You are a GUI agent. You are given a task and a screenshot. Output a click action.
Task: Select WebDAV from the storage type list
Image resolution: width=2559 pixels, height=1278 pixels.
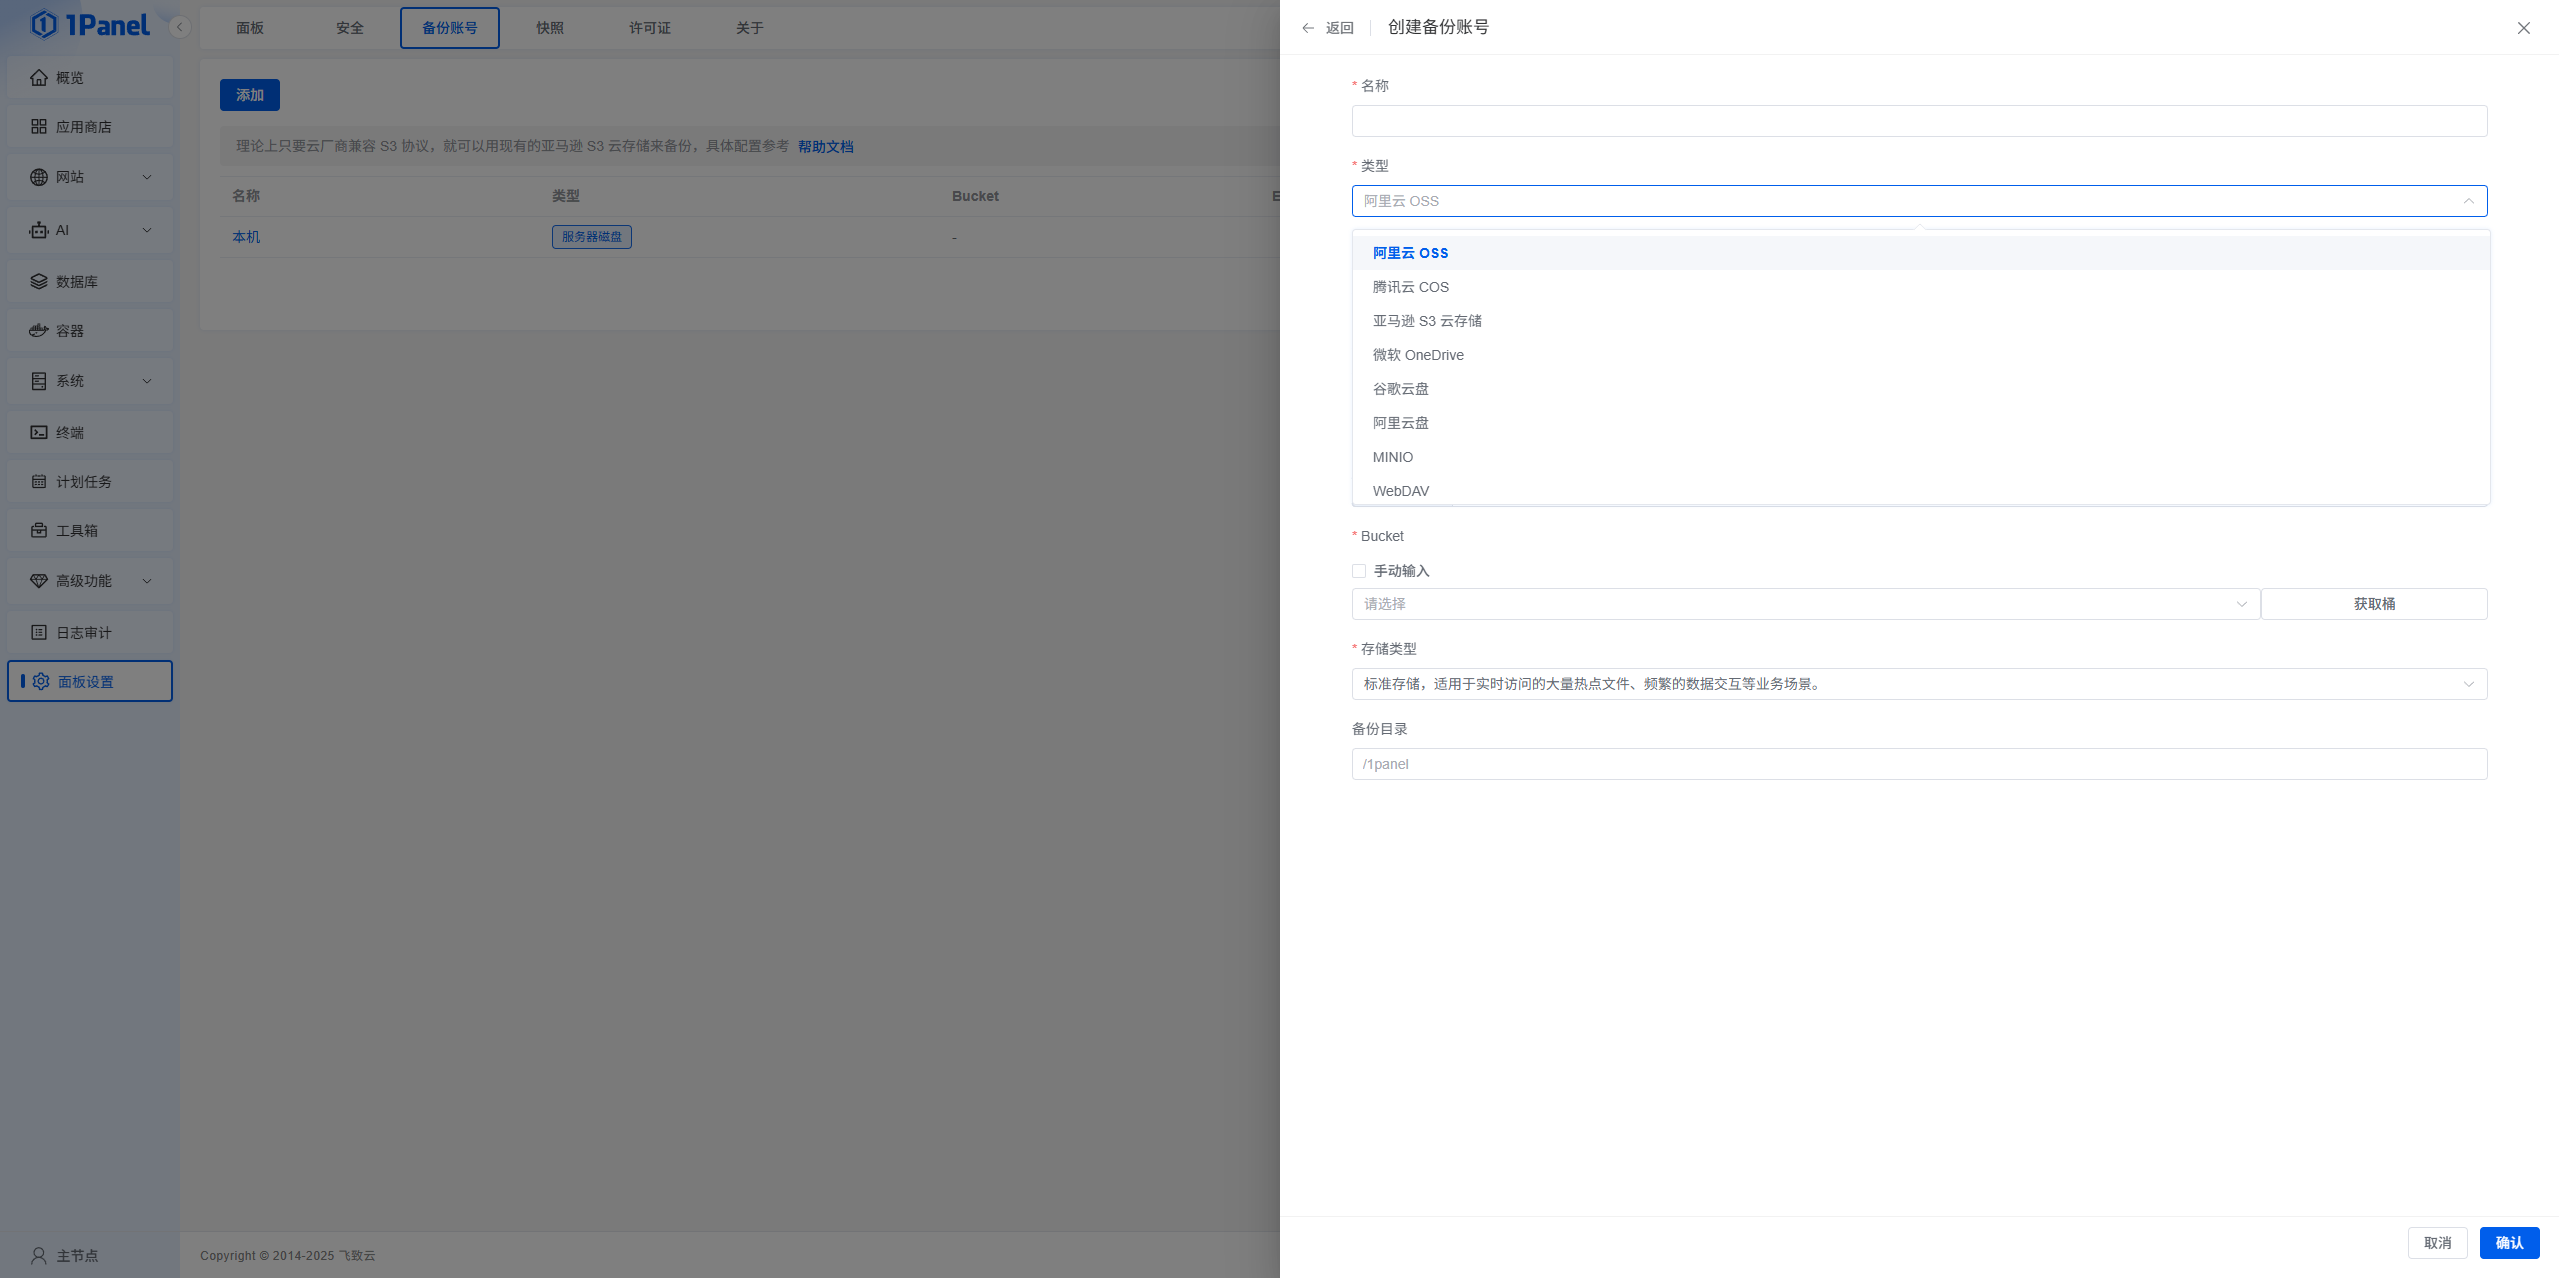coord(1399,490)
